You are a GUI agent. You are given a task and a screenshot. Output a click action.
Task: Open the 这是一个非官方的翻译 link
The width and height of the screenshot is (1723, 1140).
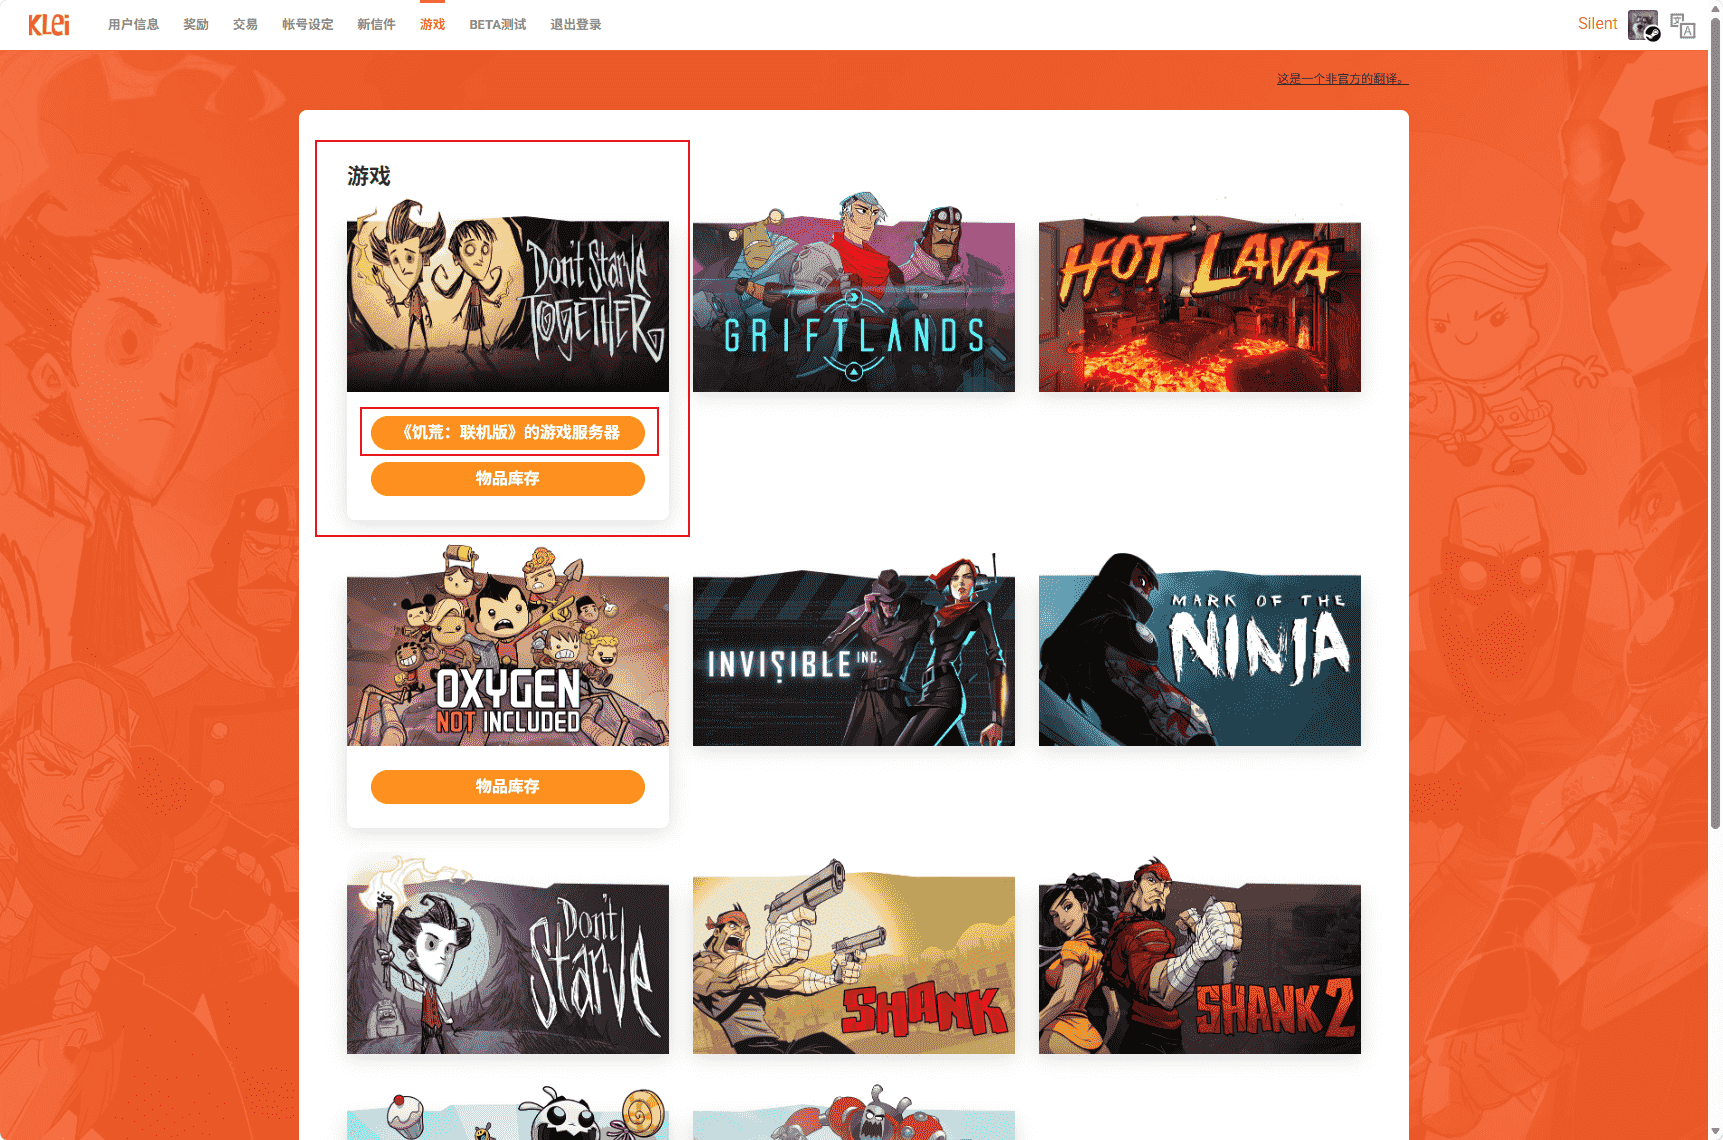tap(1342, 79)
